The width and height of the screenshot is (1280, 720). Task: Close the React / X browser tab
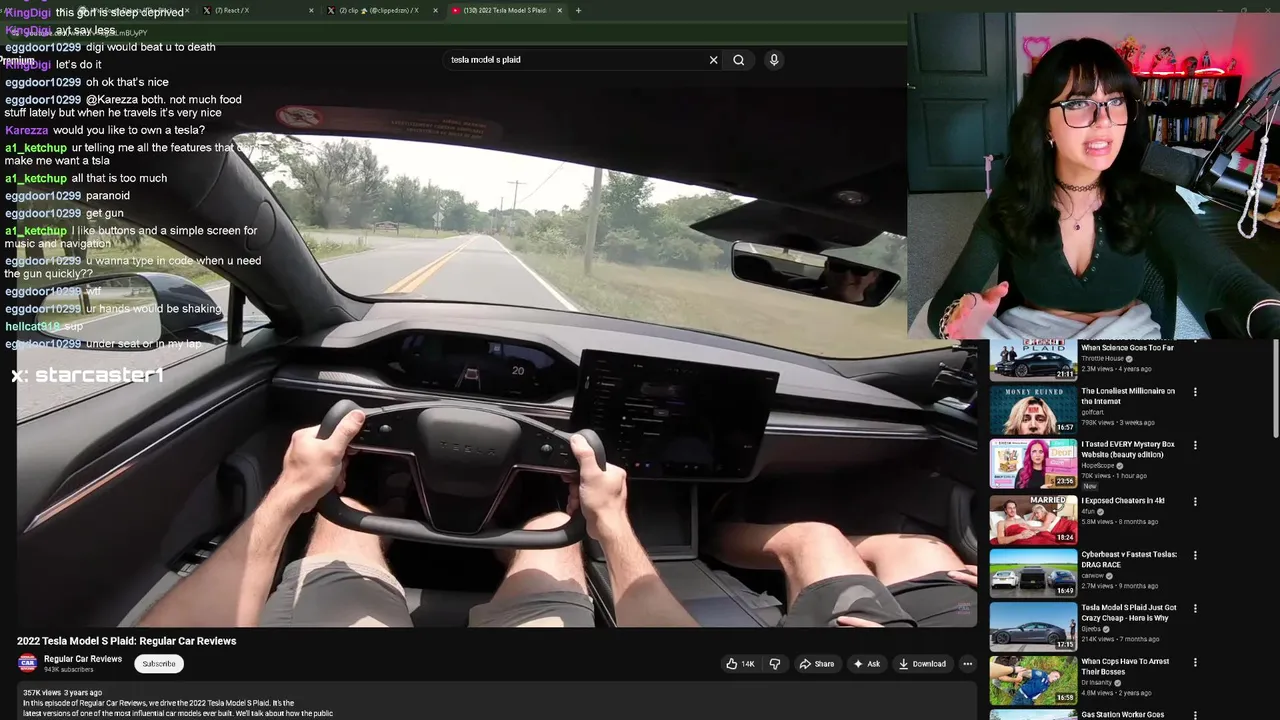(311, 10)
